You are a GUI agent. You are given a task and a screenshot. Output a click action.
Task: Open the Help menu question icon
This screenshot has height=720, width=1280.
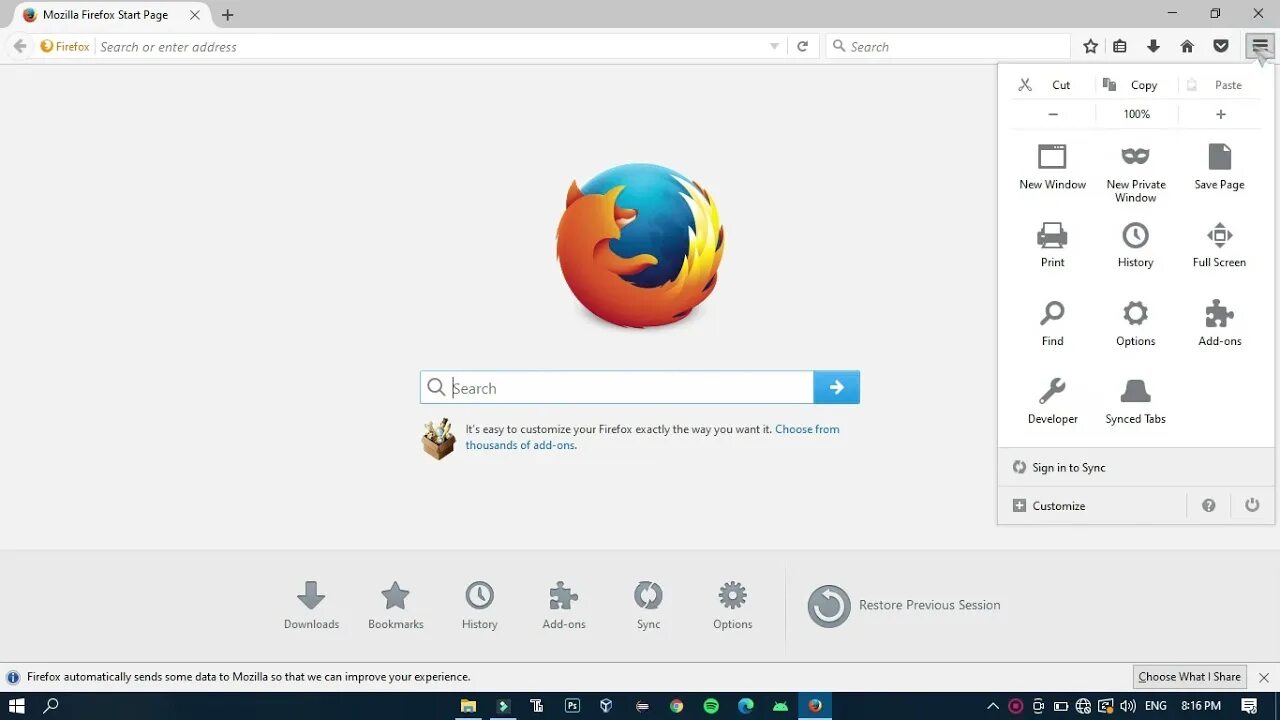coord(1208,505)
